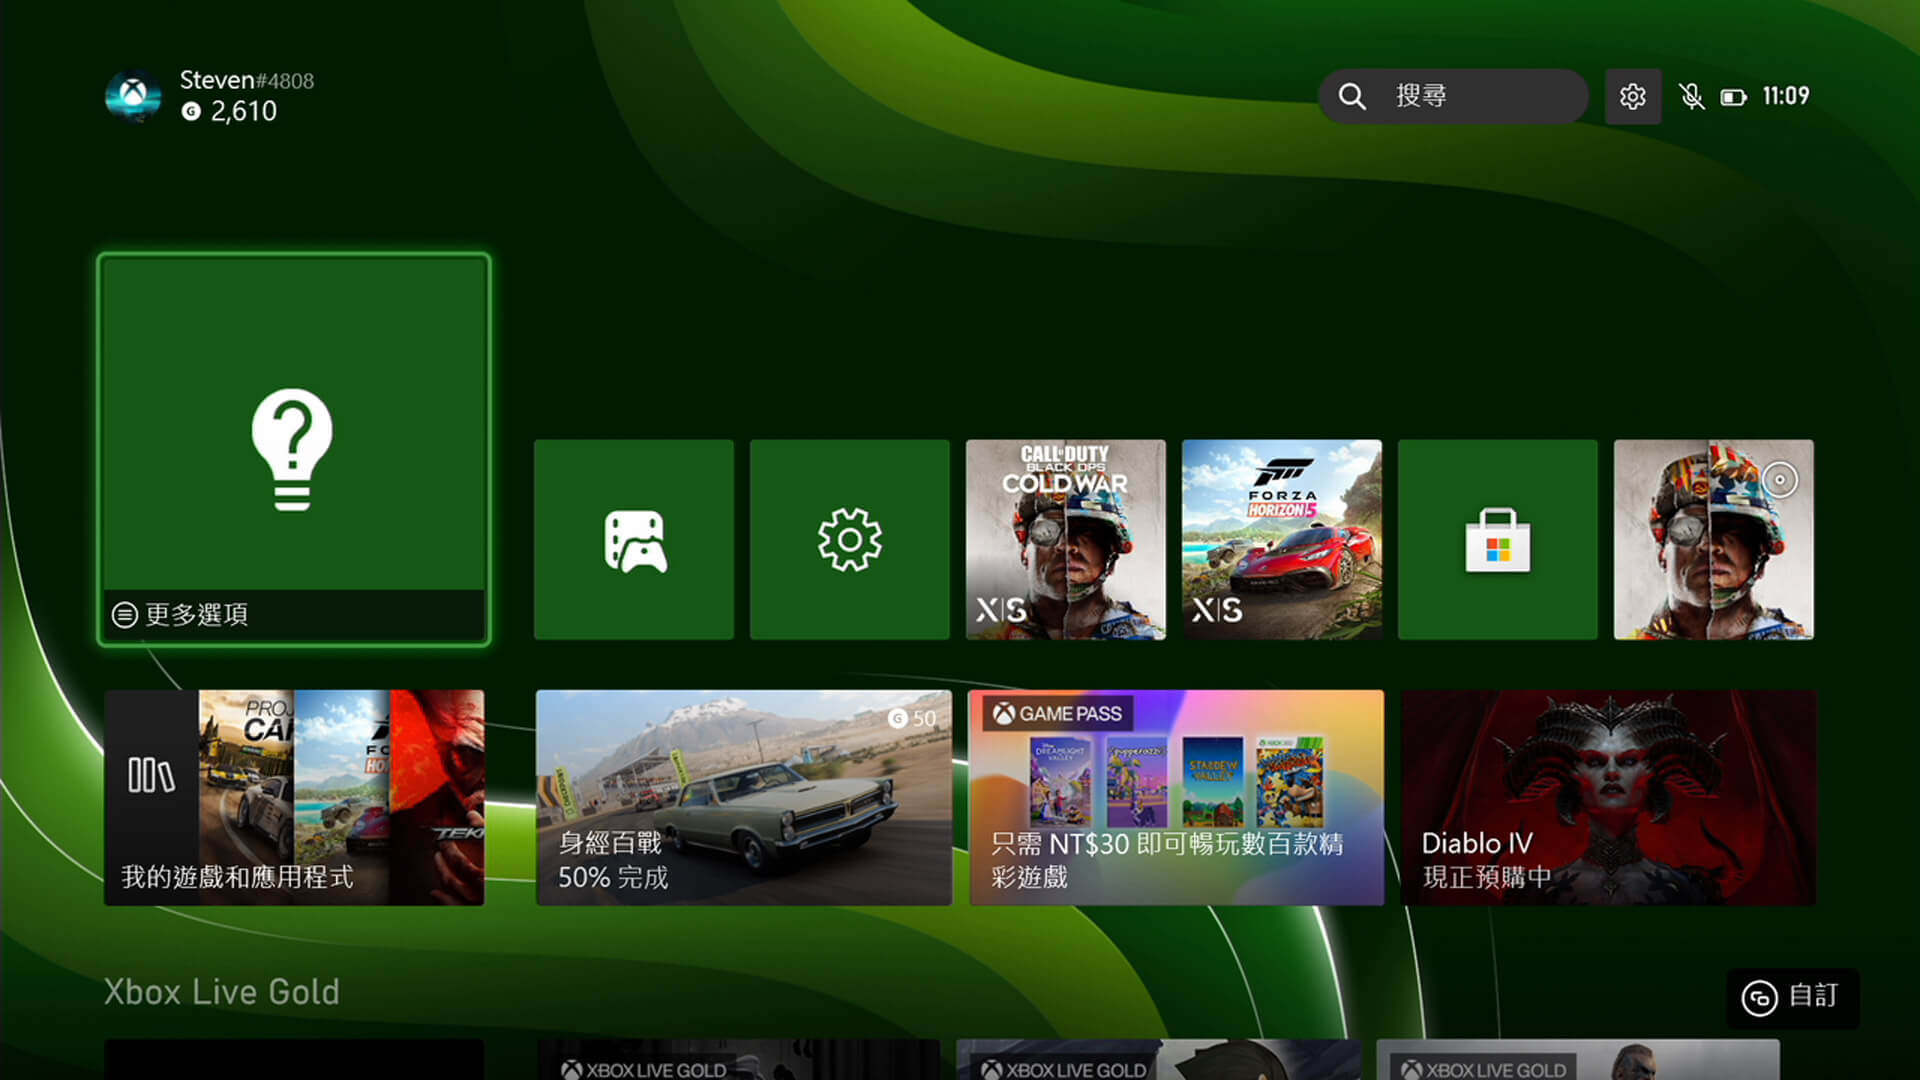Click the 自訂 customize button
Viewport: 1920px width, 1080px height.
[x=1793, y=997]
